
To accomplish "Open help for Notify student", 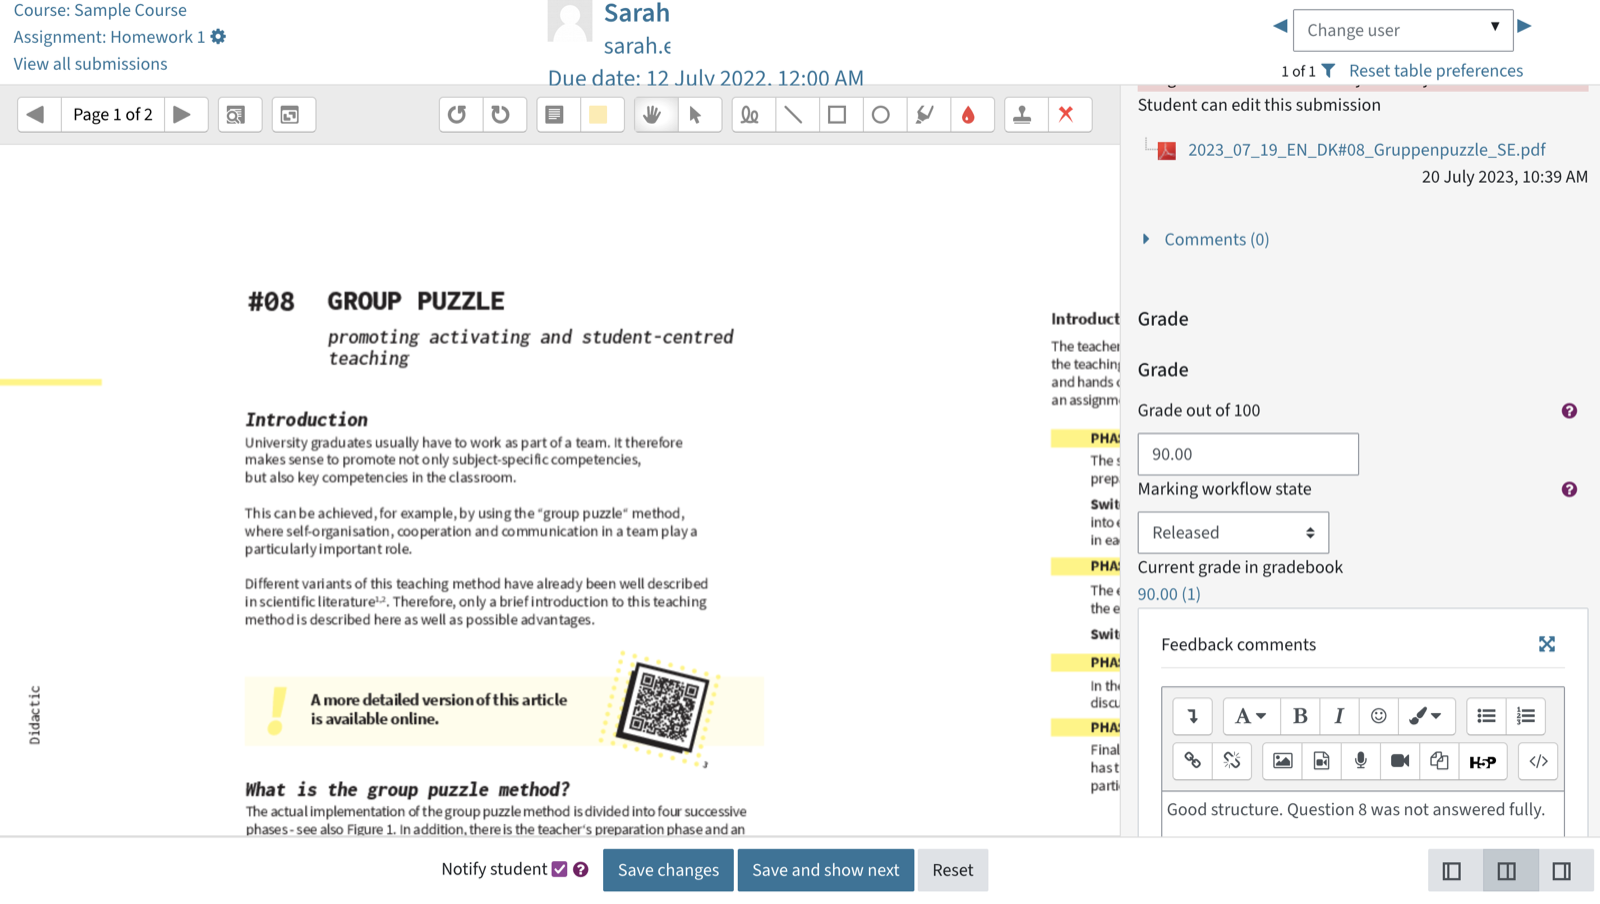I will pyautogui.click(x=581, y=870).
